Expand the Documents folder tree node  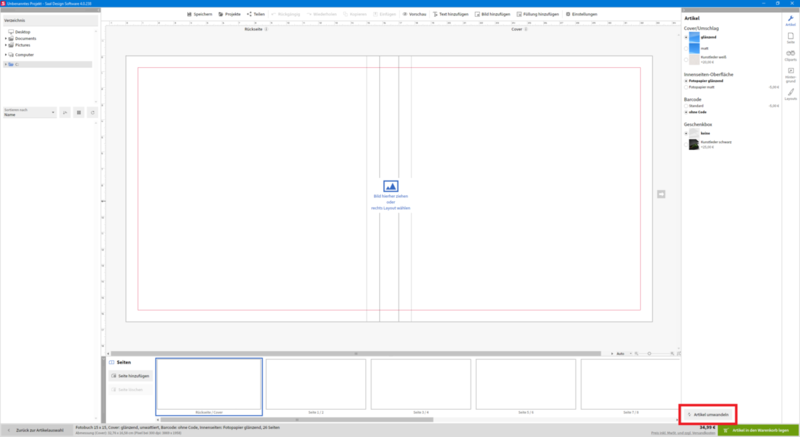(x=6, y=39)
